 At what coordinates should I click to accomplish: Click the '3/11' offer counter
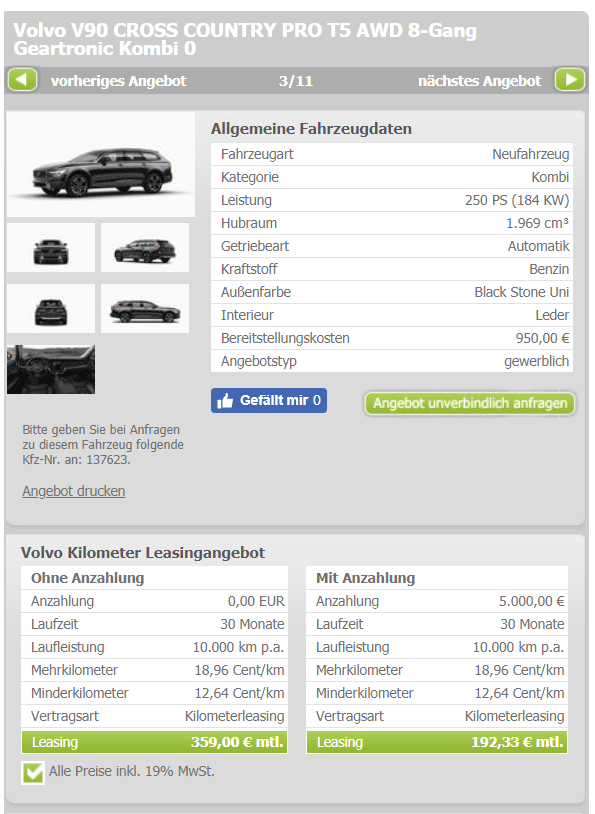pos(295,81)
